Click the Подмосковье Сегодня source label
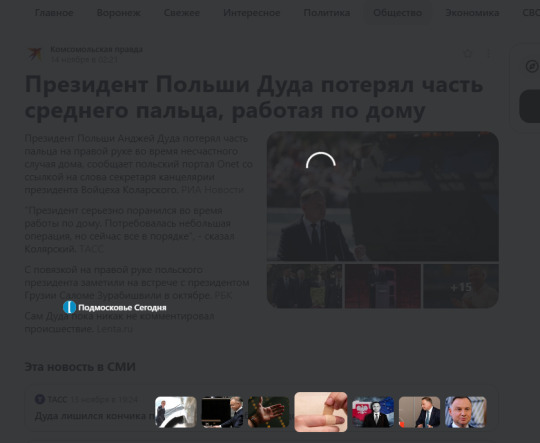Image resolution: width=540 pixels, height=443 pixels. pos(122,308)
